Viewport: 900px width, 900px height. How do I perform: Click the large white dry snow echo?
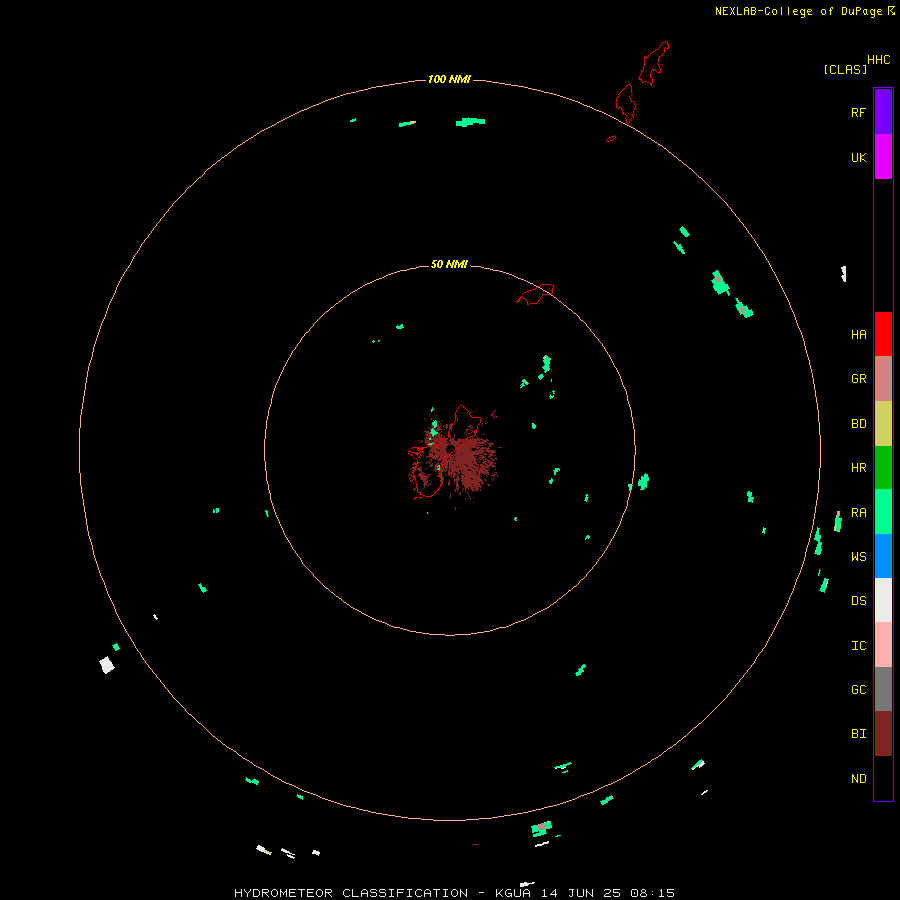[x=107, y=665]
